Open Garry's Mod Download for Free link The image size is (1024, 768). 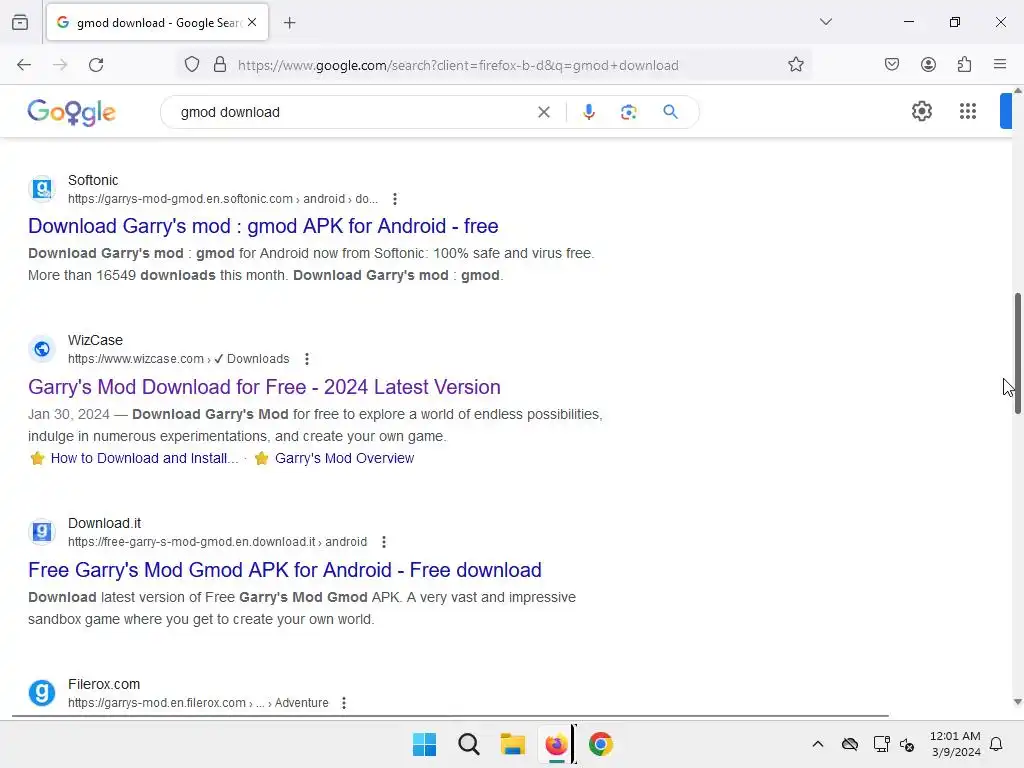(x=264, y=387)
